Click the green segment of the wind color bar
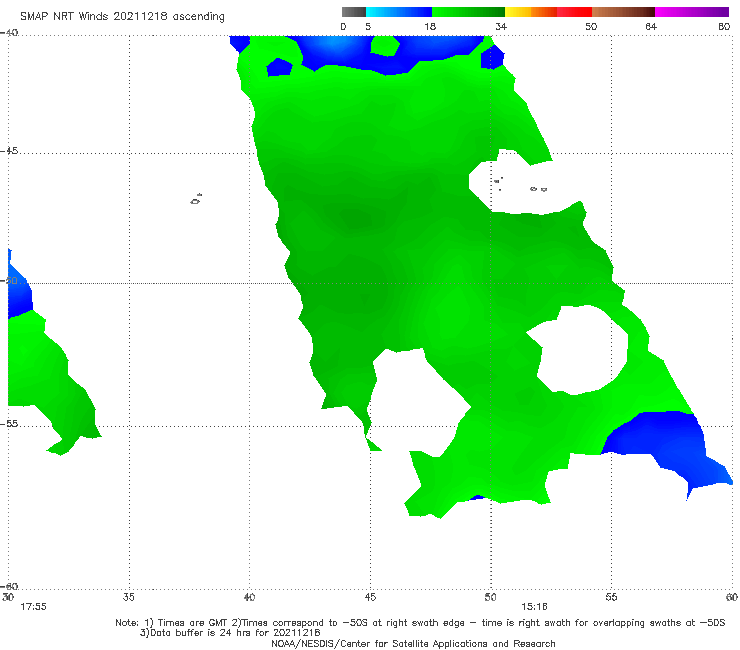The width and height of the screenshot is (740, 650). point(468,12)
